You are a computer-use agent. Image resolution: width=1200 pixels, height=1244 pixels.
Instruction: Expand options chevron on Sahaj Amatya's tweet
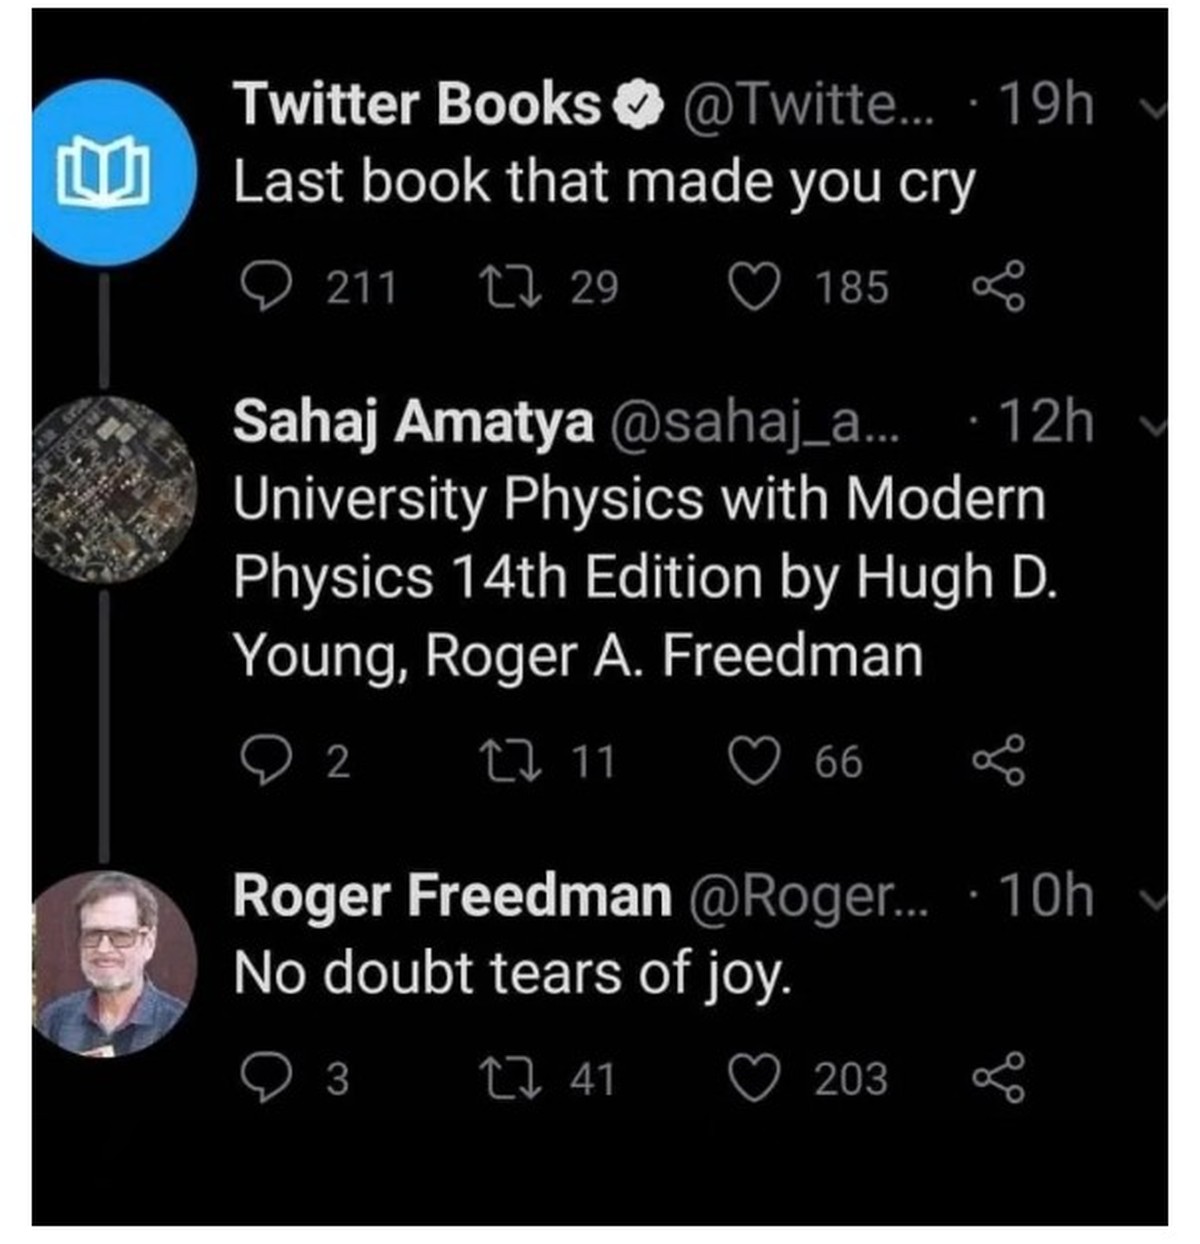(x=1153, y=426)
